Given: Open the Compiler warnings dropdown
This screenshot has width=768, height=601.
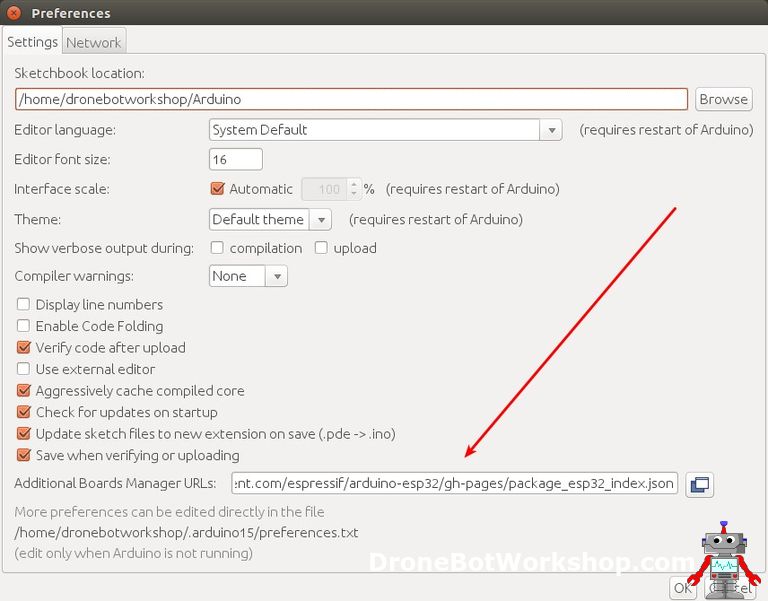Looking at the screenshot, I should (x=248, y=276).
